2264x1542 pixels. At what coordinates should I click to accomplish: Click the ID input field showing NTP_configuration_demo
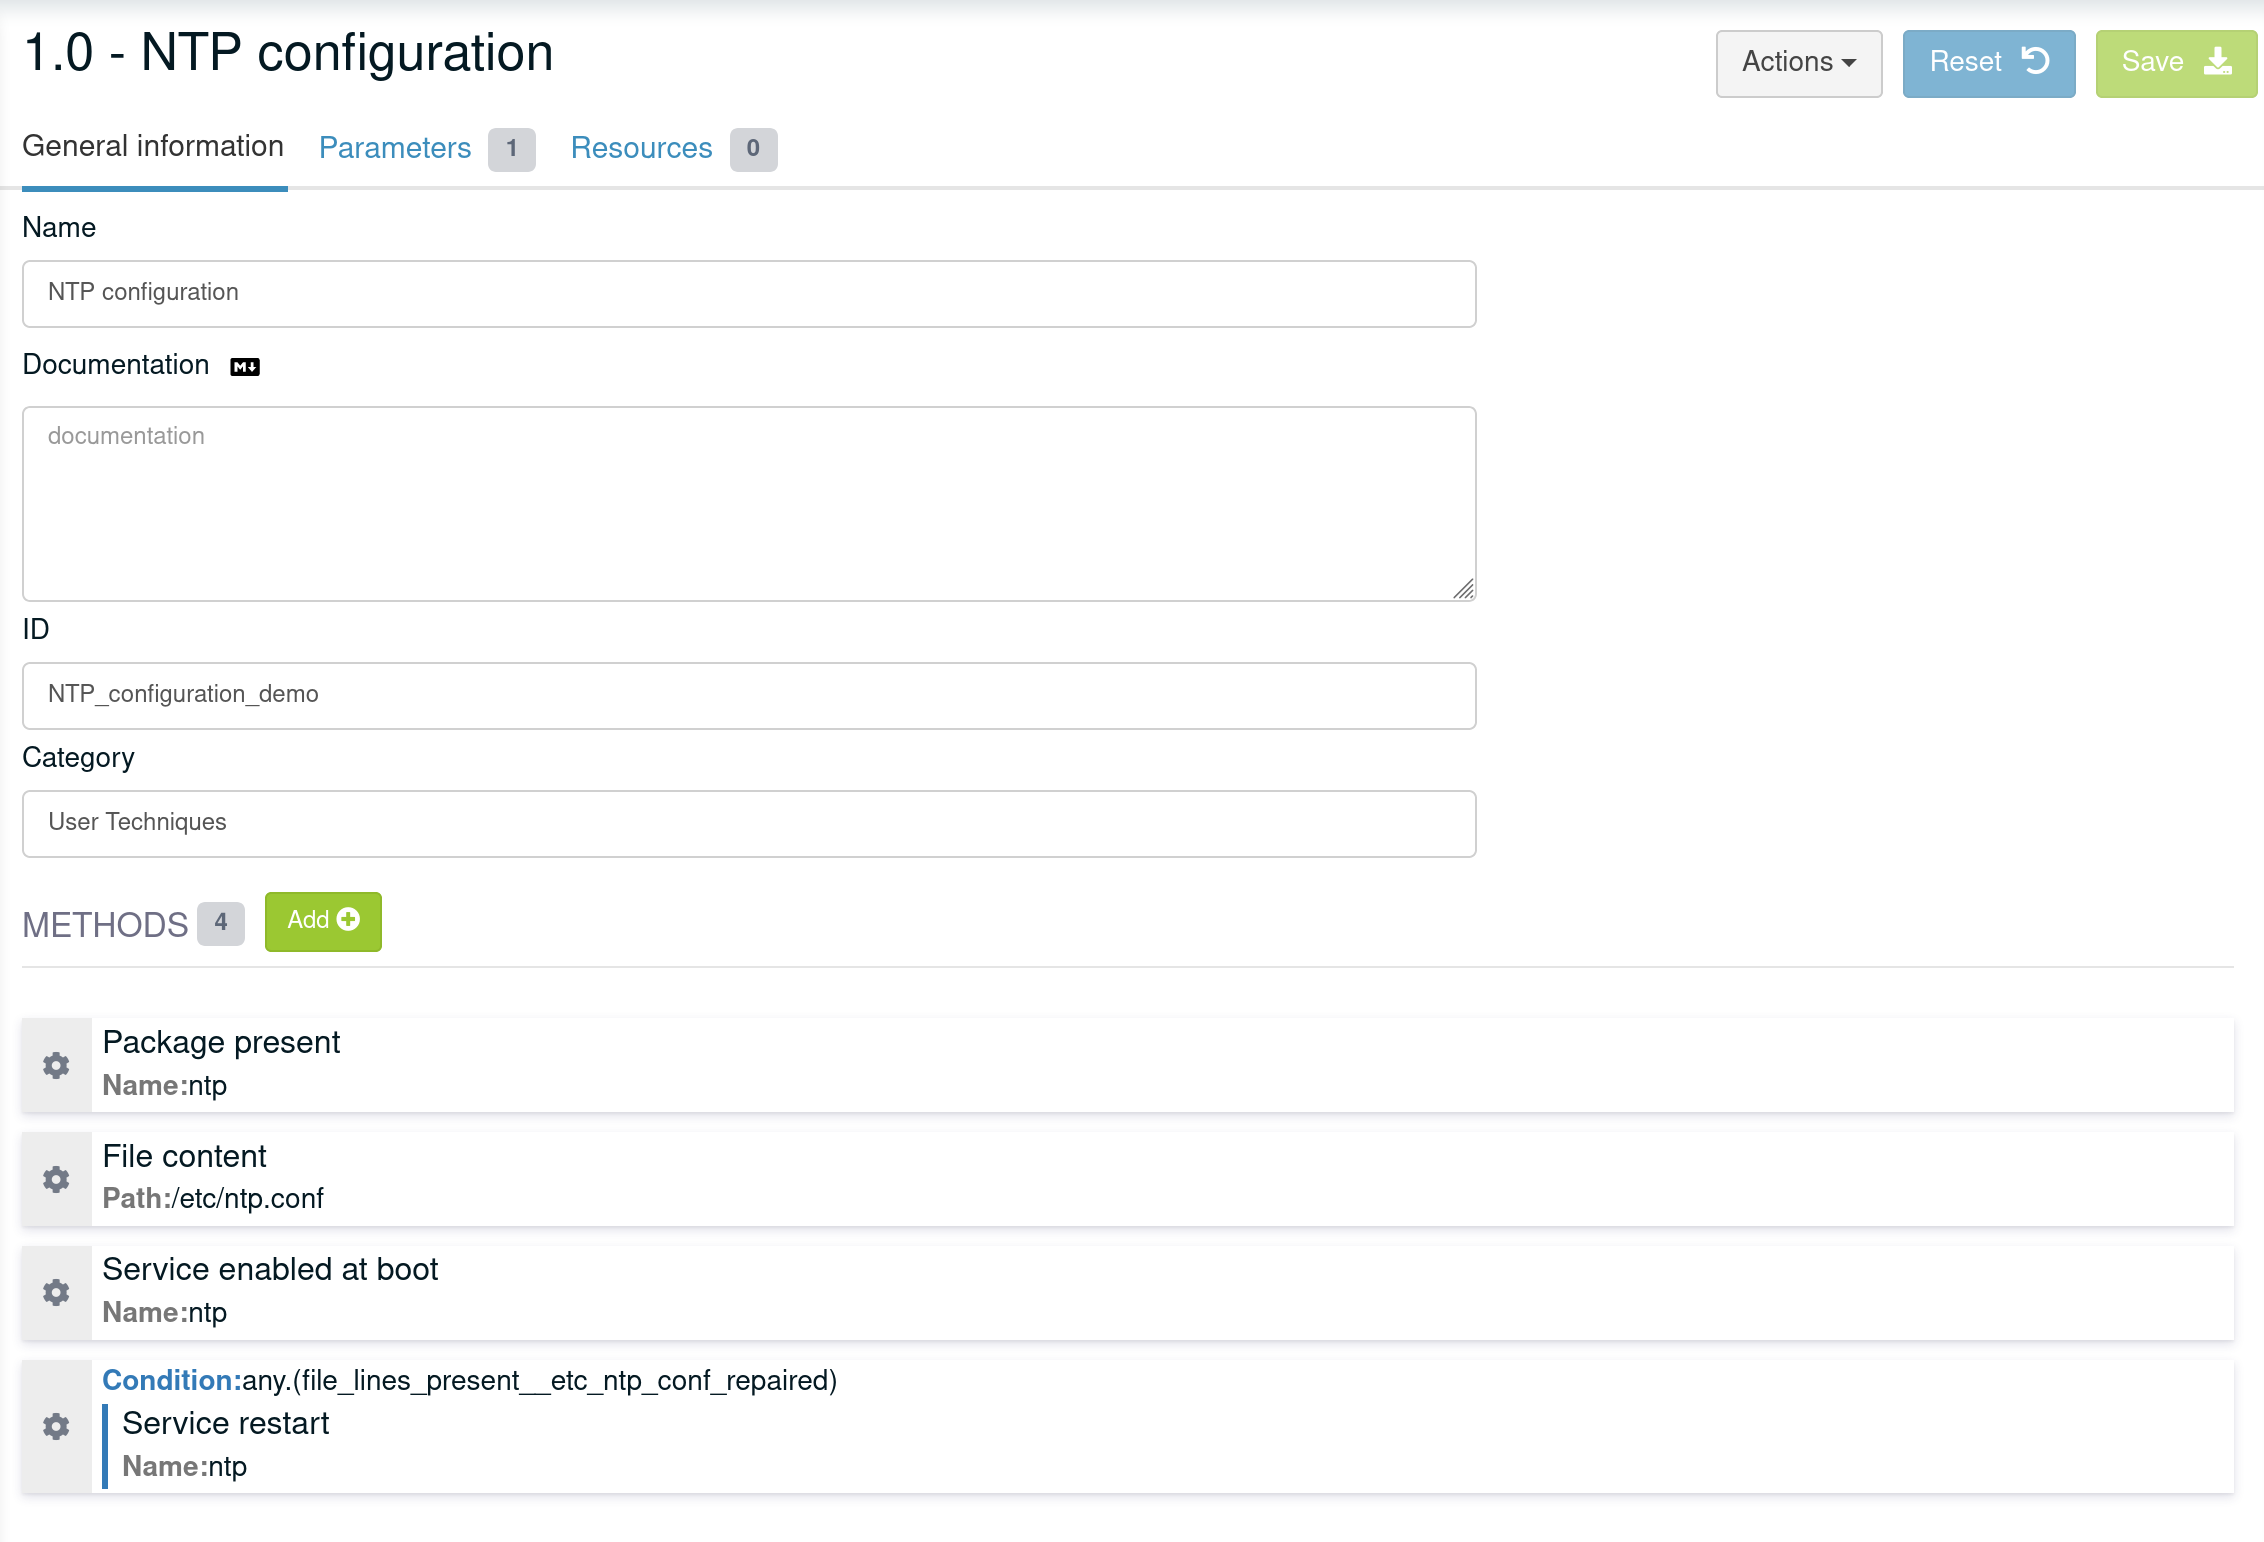[748, 694]
